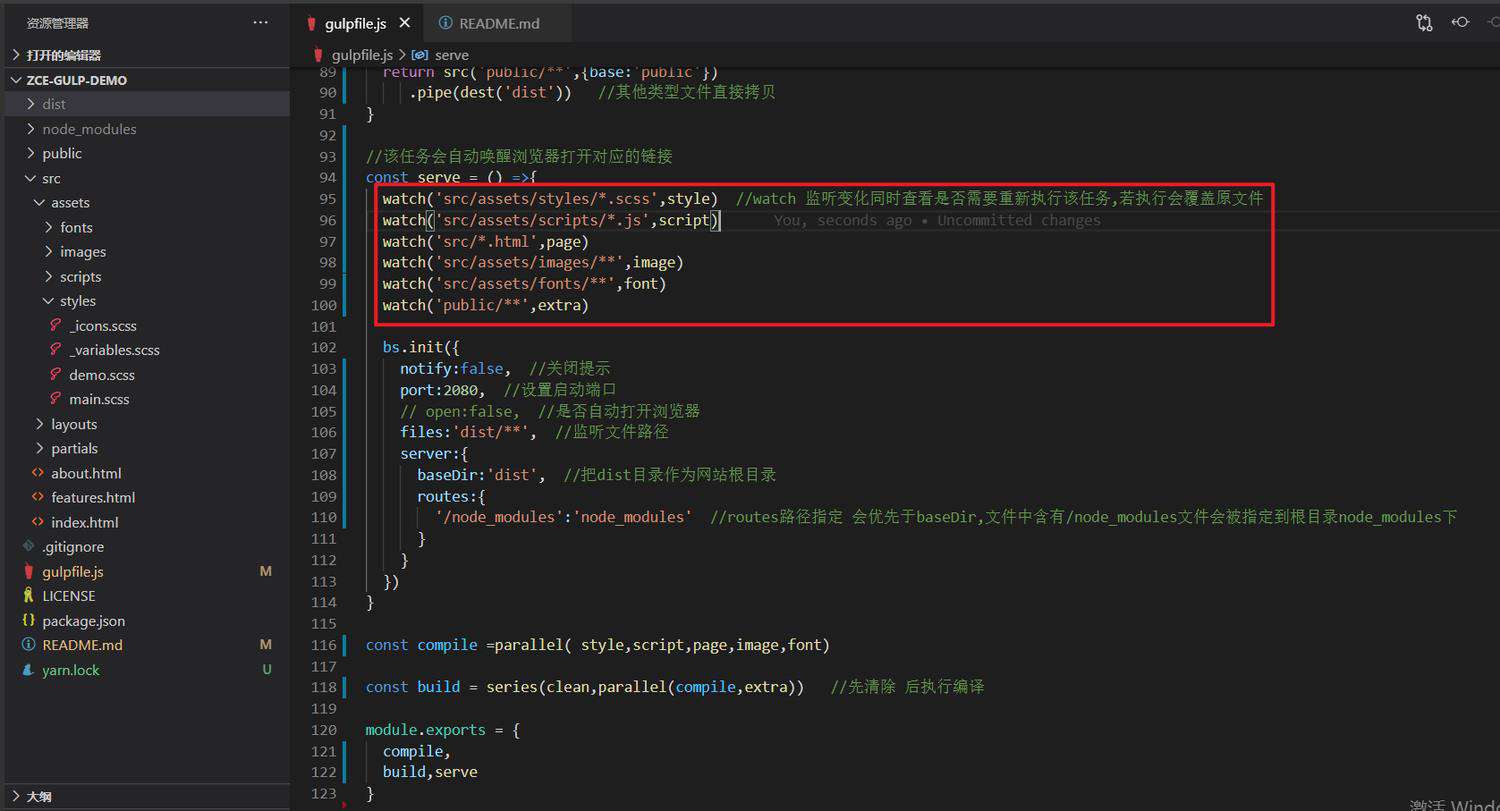Image resolution: width=1500 pixels, height=811 pixels.
Task: Open main.scss in the explorer
Action: (147, 399)
